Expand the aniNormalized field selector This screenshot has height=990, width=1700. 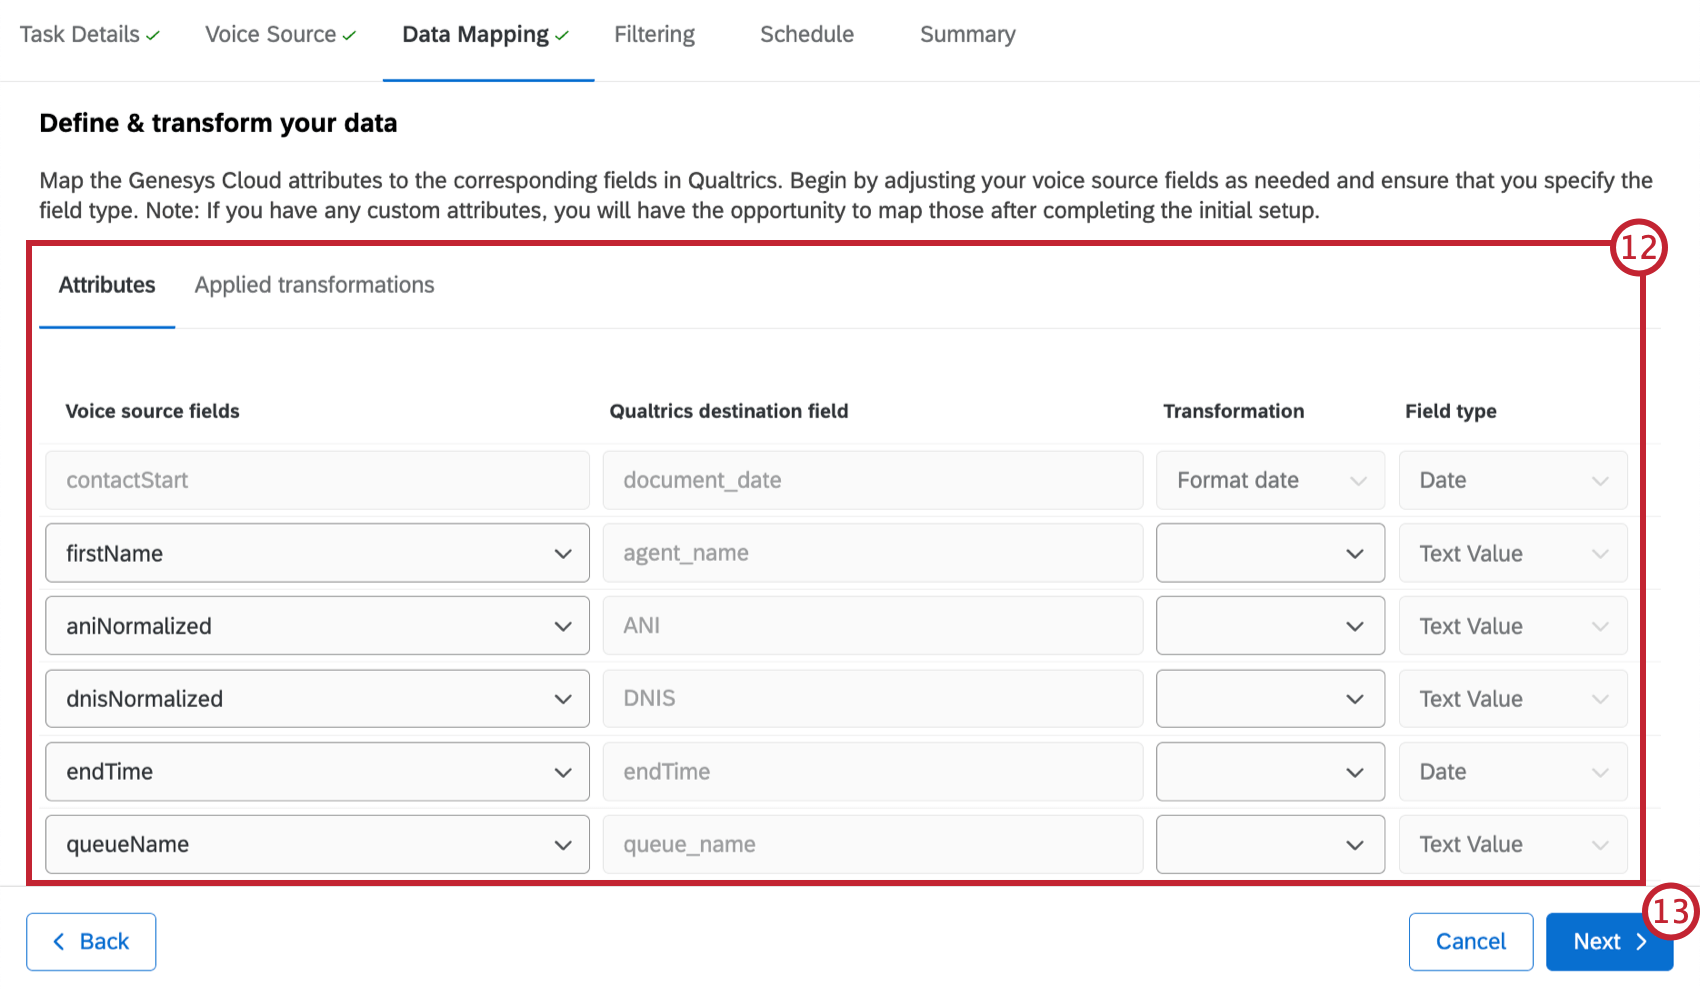[x=563, y=626]
